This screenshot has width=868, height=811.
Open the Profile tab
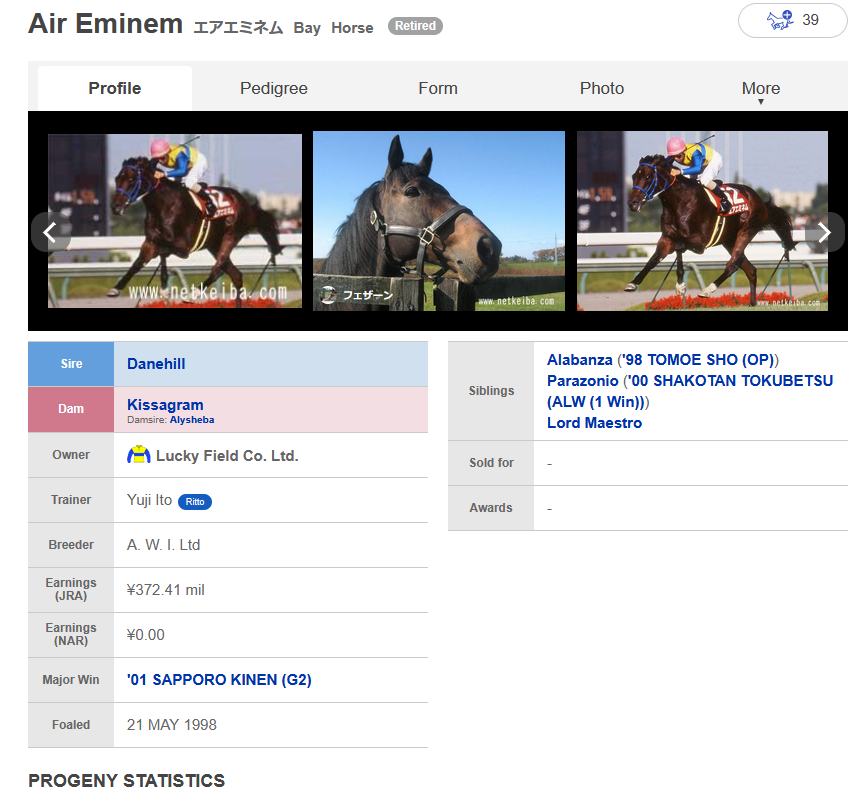(x=115, y=89)
